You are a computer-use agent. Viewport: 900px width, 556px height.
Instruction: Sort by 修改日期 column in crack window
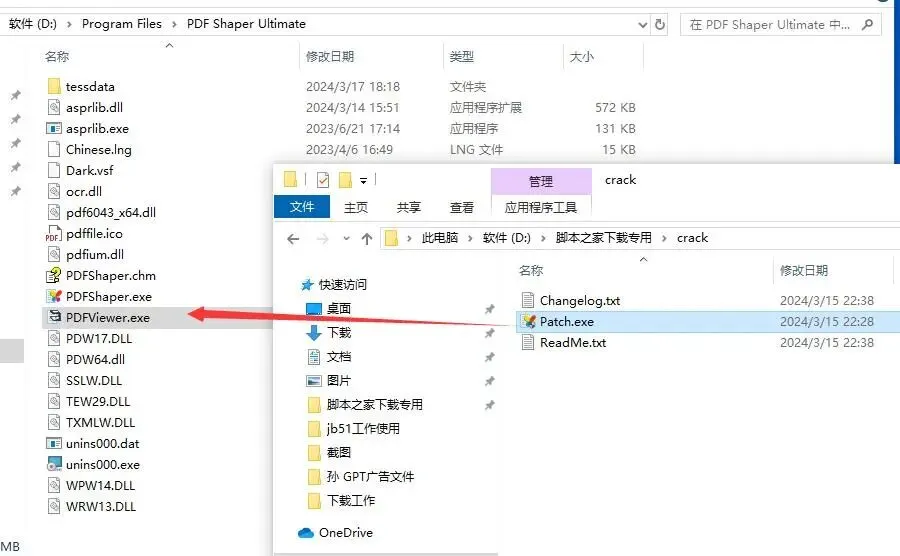pos(804,270)
